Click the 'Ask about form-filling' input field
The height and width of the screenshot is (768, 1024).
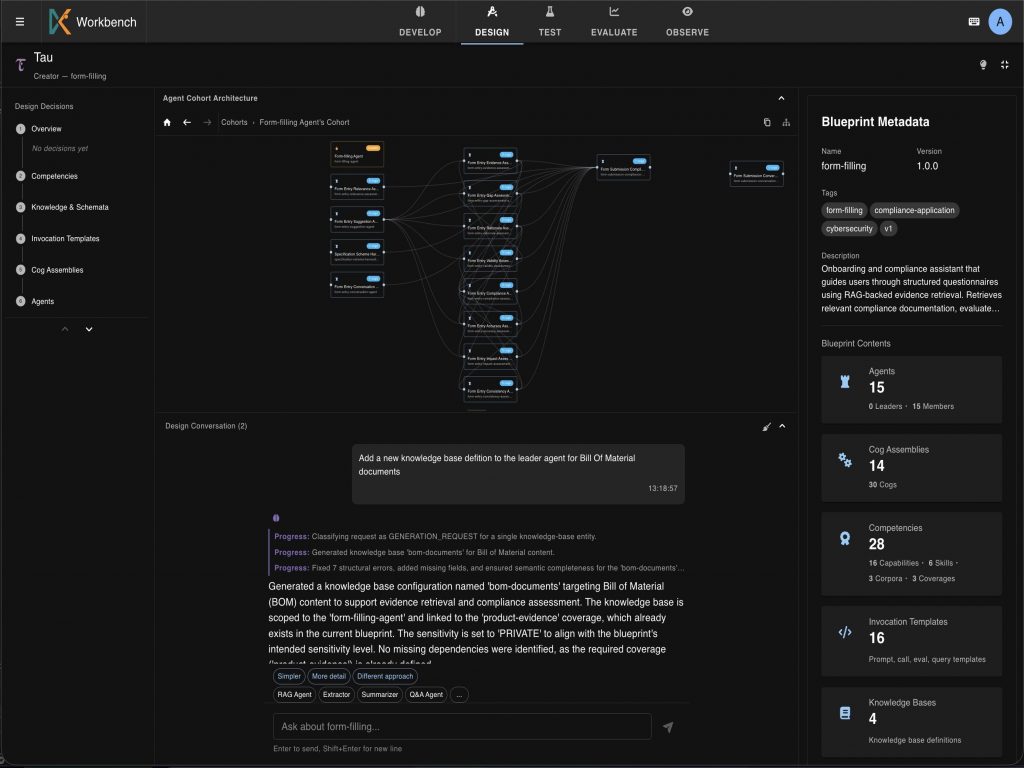click(x=462, y=726)
